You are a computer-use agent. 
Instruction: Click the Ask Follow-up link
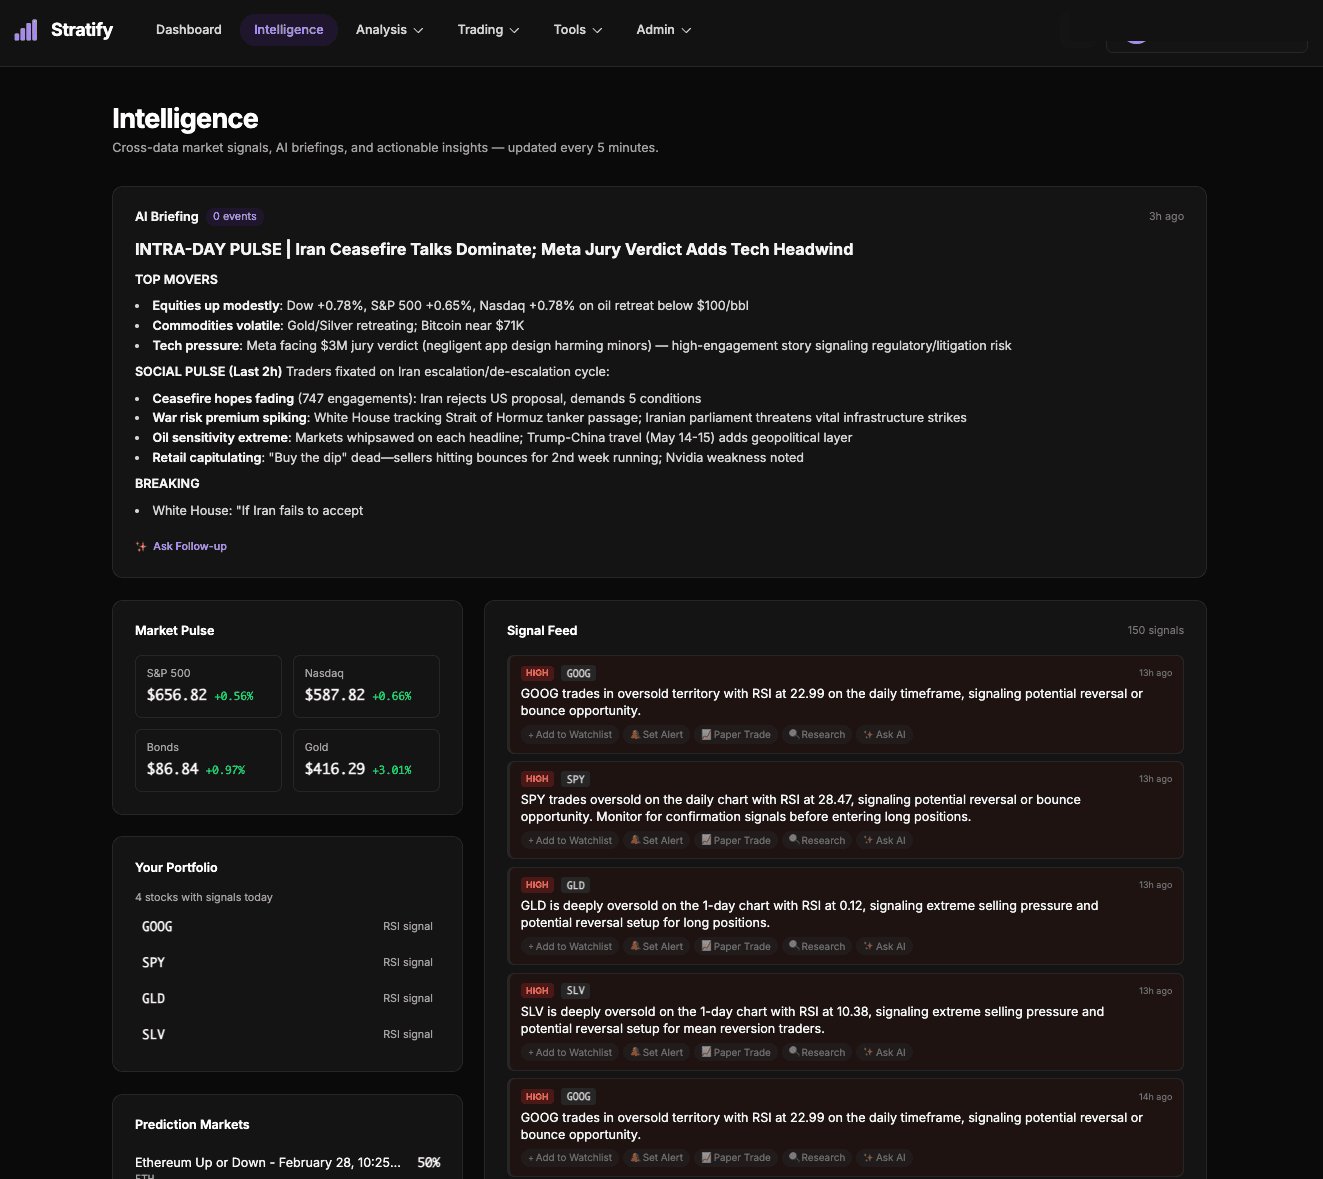(x=190, y=546)
